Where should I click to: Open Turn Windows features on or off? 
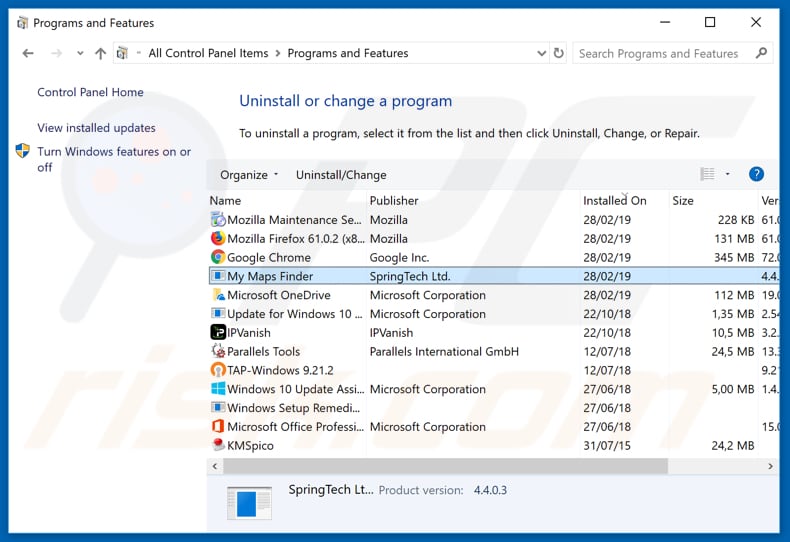pos(114,159)
